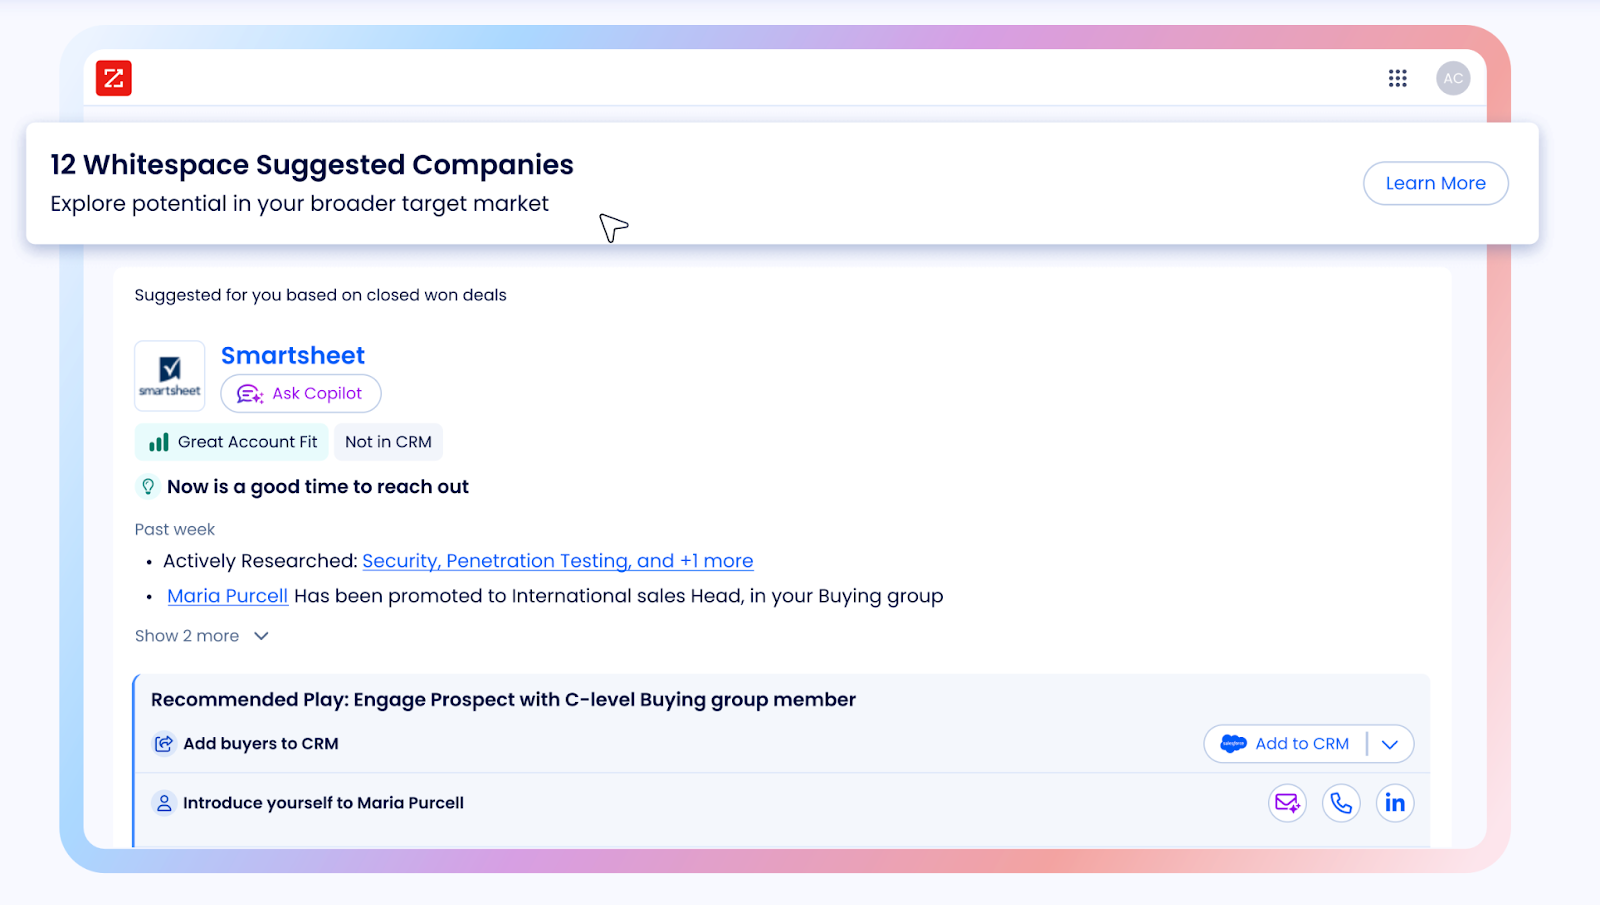This screenshot has height=905, width=1600.
Task: Click 'Introduce yourself to Maria Purcell' text
Action: tap(323, 803)
